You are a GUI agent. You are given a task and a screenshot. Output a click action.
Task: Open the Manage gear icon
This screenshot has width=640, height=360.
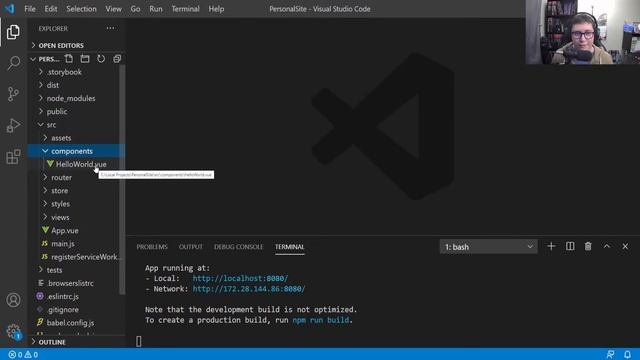pyautogui.click(x=13, y=331)
